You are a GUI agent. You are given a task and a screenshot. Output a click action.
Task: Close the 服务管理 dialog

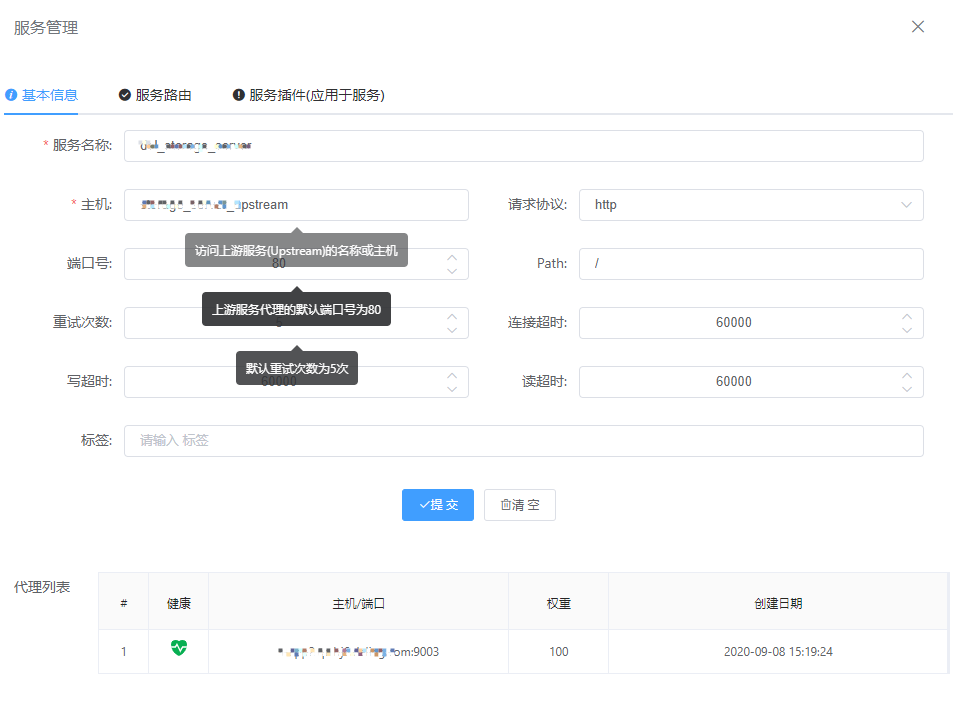pos(918,27)
